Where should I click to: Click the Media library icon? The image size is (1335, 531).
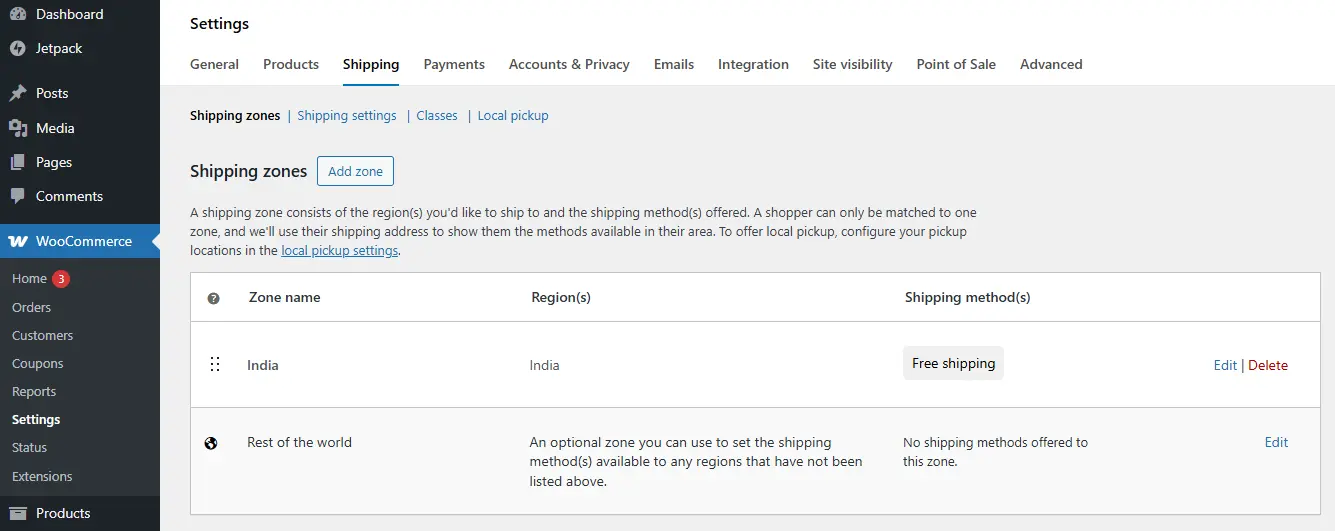[18, 128]
